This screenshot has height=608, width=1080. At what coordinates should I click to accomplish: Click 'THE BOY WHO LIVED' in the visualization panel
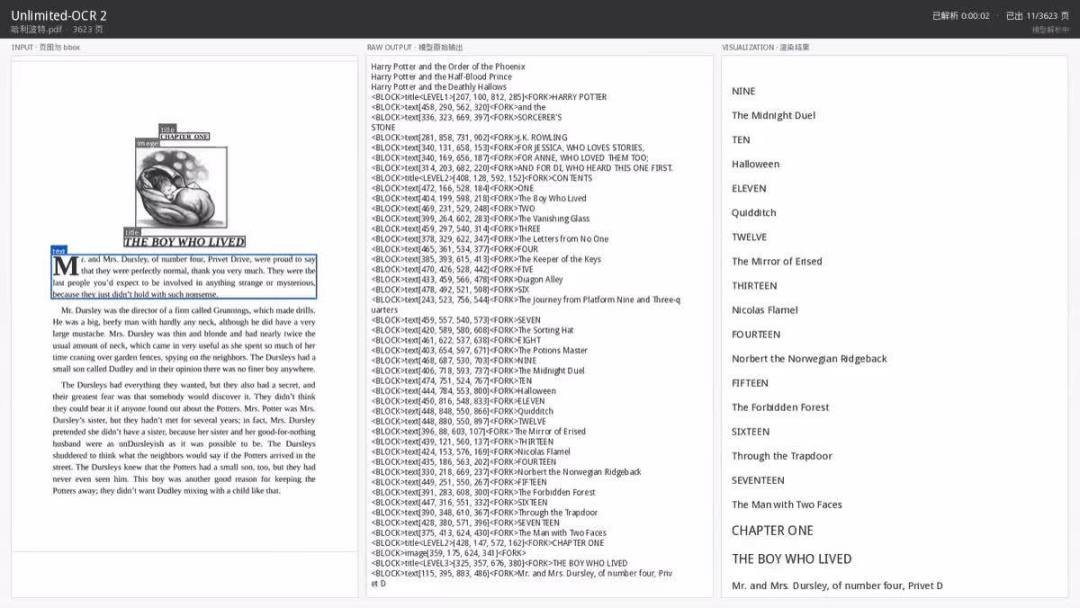791,559
